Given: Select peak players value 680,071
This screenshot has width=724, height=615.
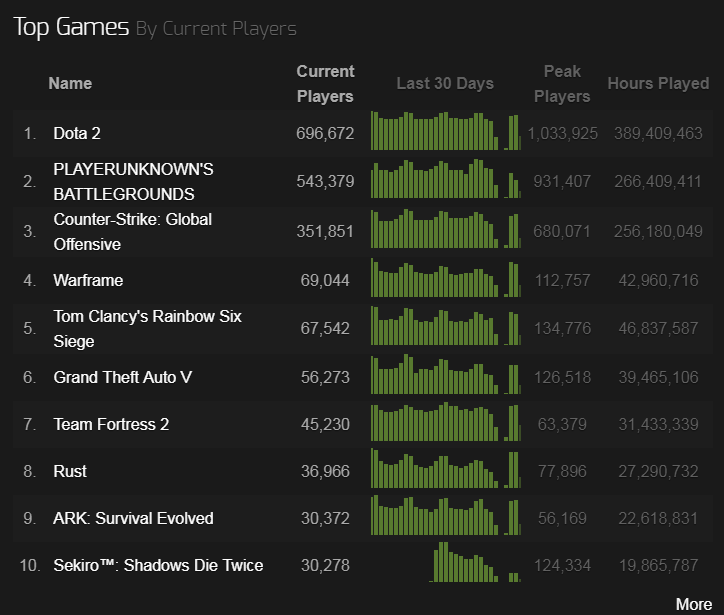Looking at the screenshot, I should click(x=562, y=231).
